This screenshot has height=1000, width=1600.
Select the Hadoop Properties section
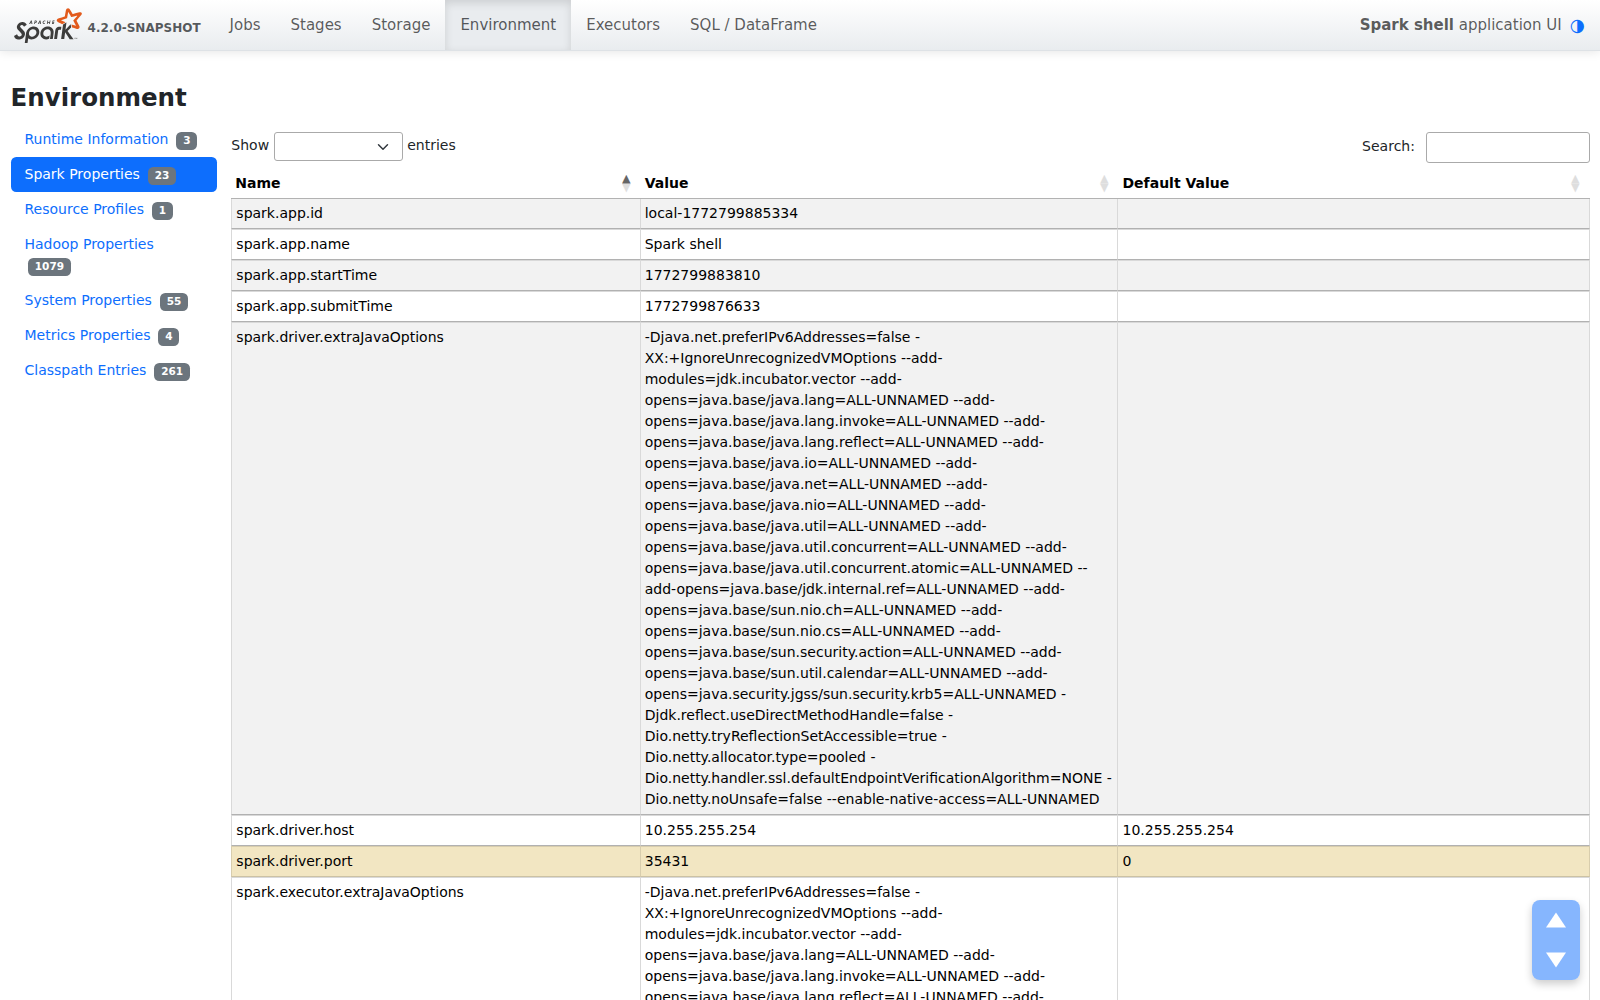tap(89, 244)
